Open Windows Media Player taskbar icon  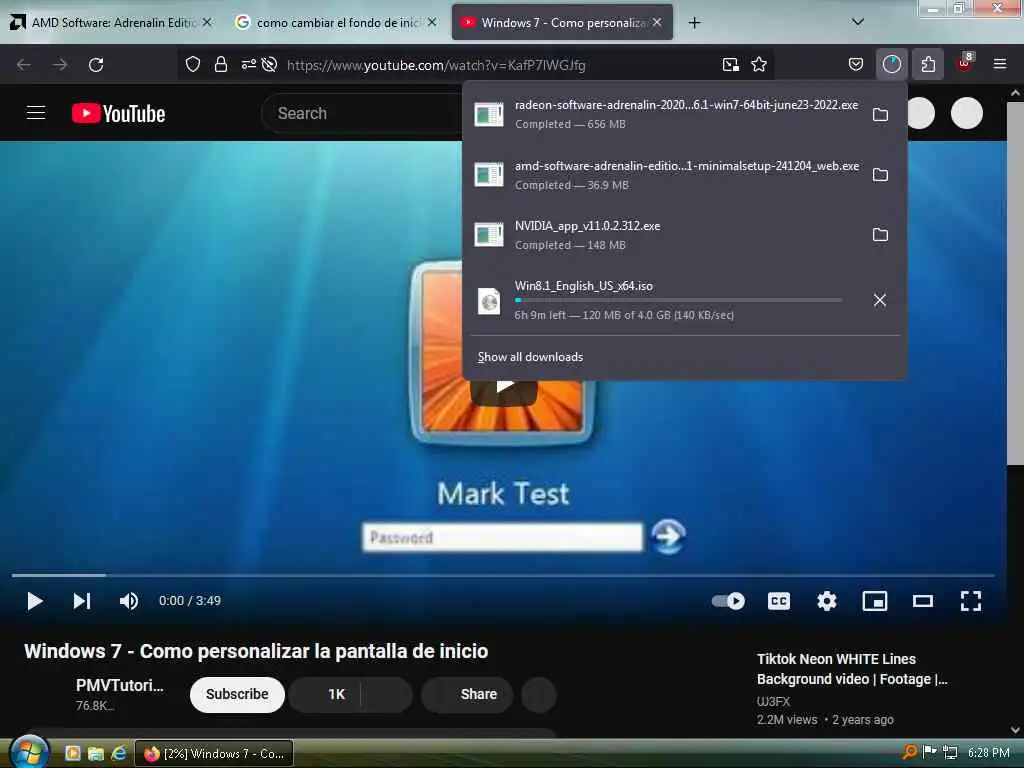click(x=72, y=754)
